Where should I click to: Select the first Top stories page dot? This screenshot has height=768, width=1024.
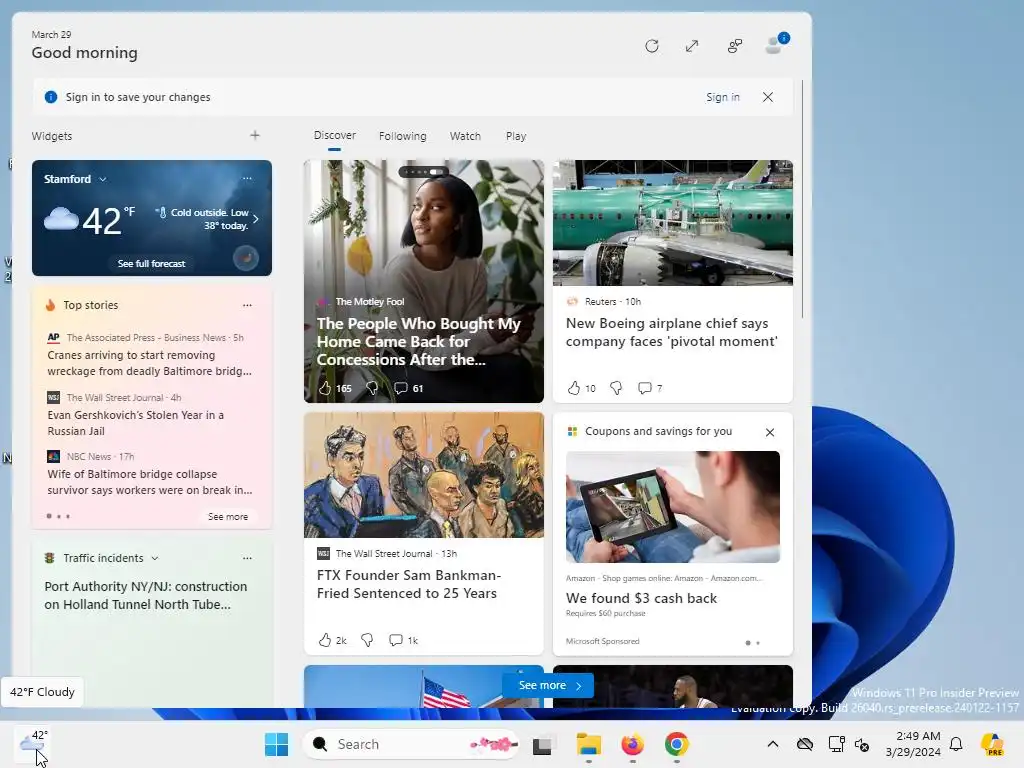49,516
